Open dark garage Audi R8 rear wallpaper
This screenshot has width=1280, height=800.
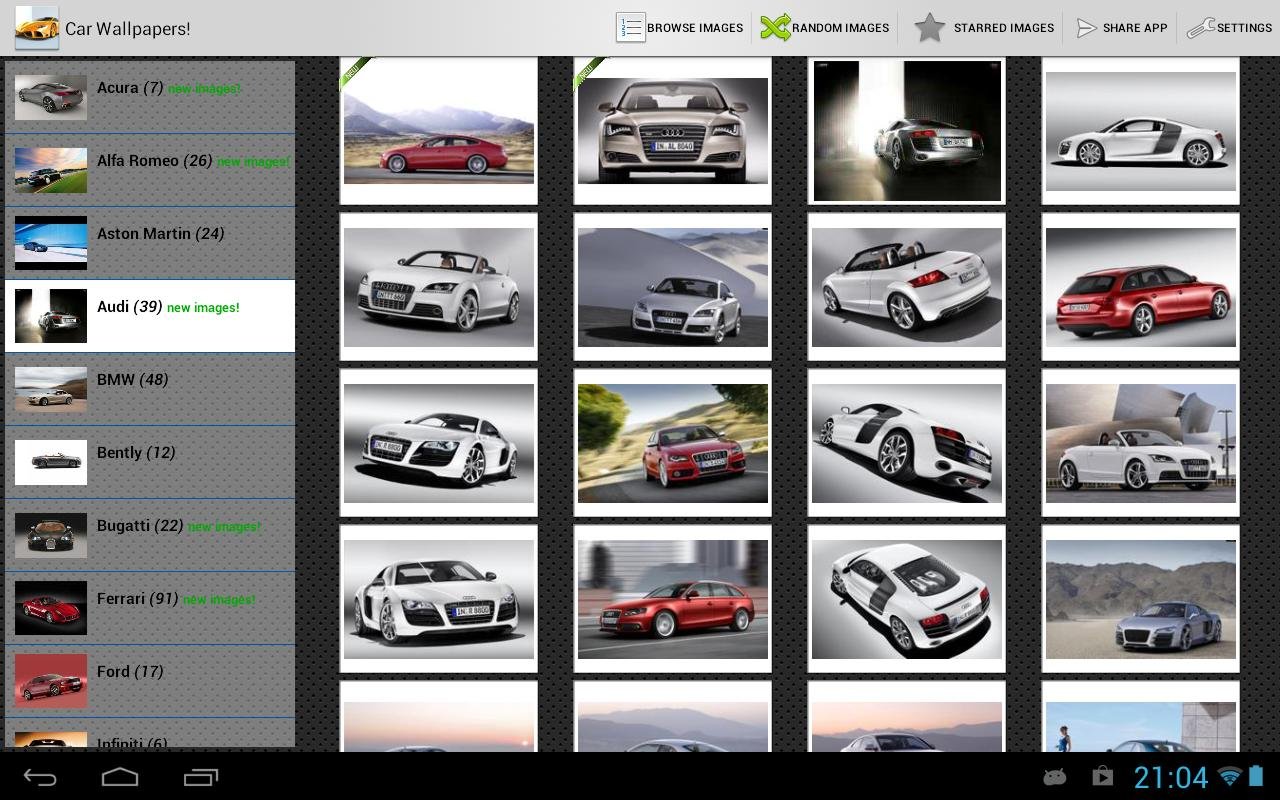(x=907, y=131)
